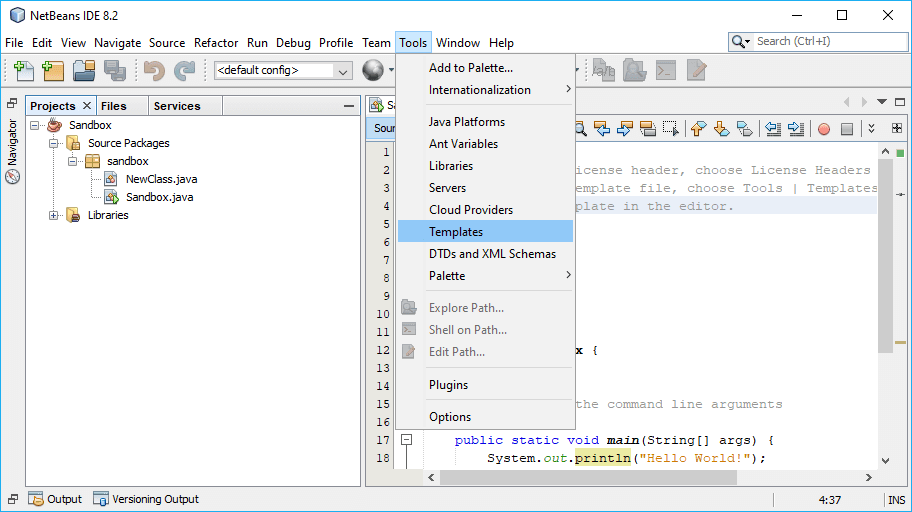Viewport: 912px width, 512px height.
Task: Click the Shift Line Left editor icon
Action: click(773, 129)
